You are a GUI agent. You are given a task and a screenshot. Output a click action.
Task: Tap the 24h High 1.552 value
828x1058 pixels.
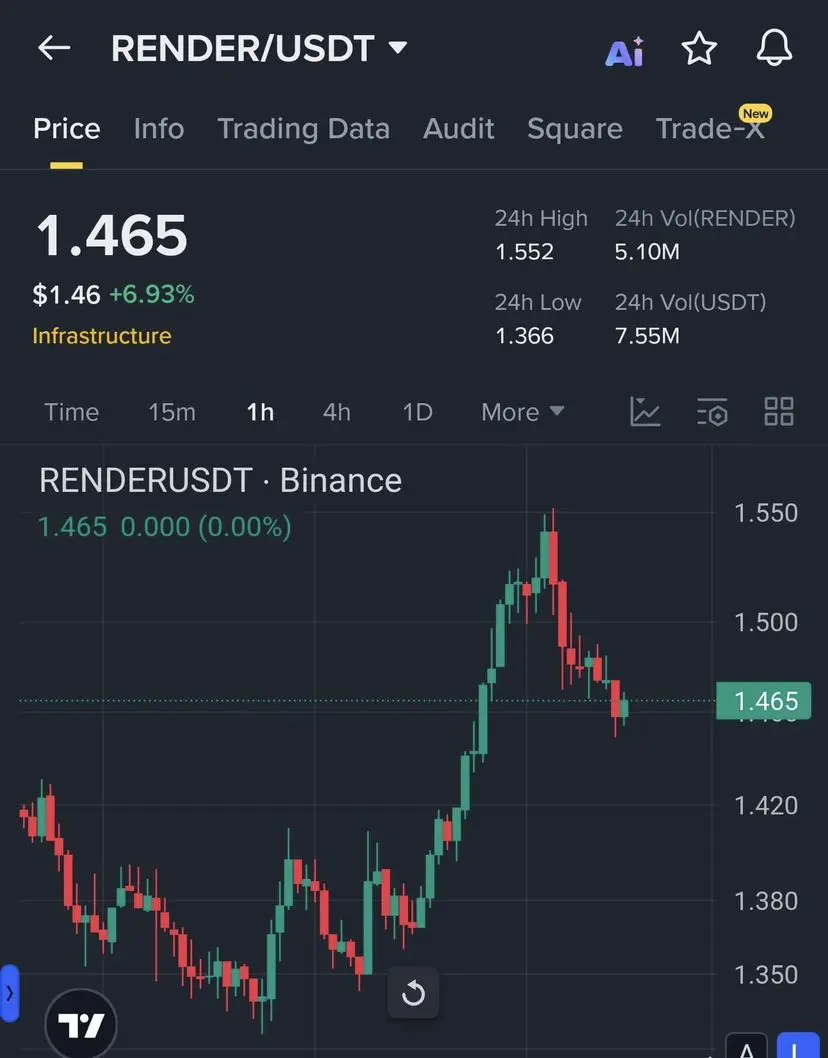524,252
